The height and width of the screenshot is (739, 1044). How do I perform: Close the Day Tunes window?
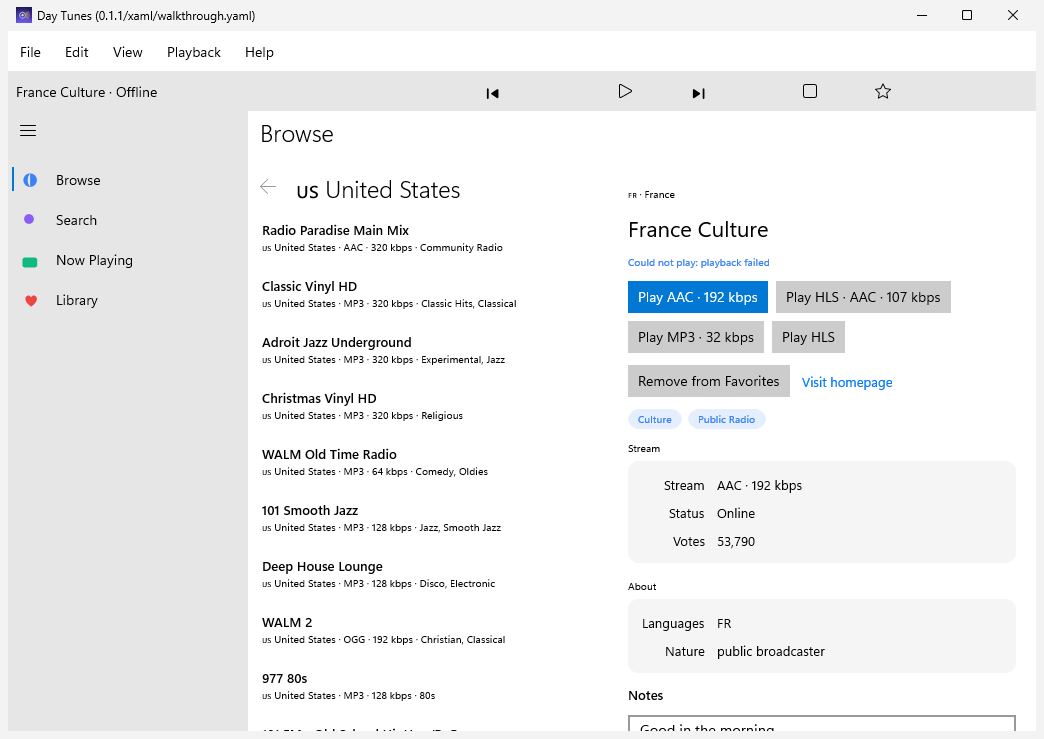[x=1013, y=15]
